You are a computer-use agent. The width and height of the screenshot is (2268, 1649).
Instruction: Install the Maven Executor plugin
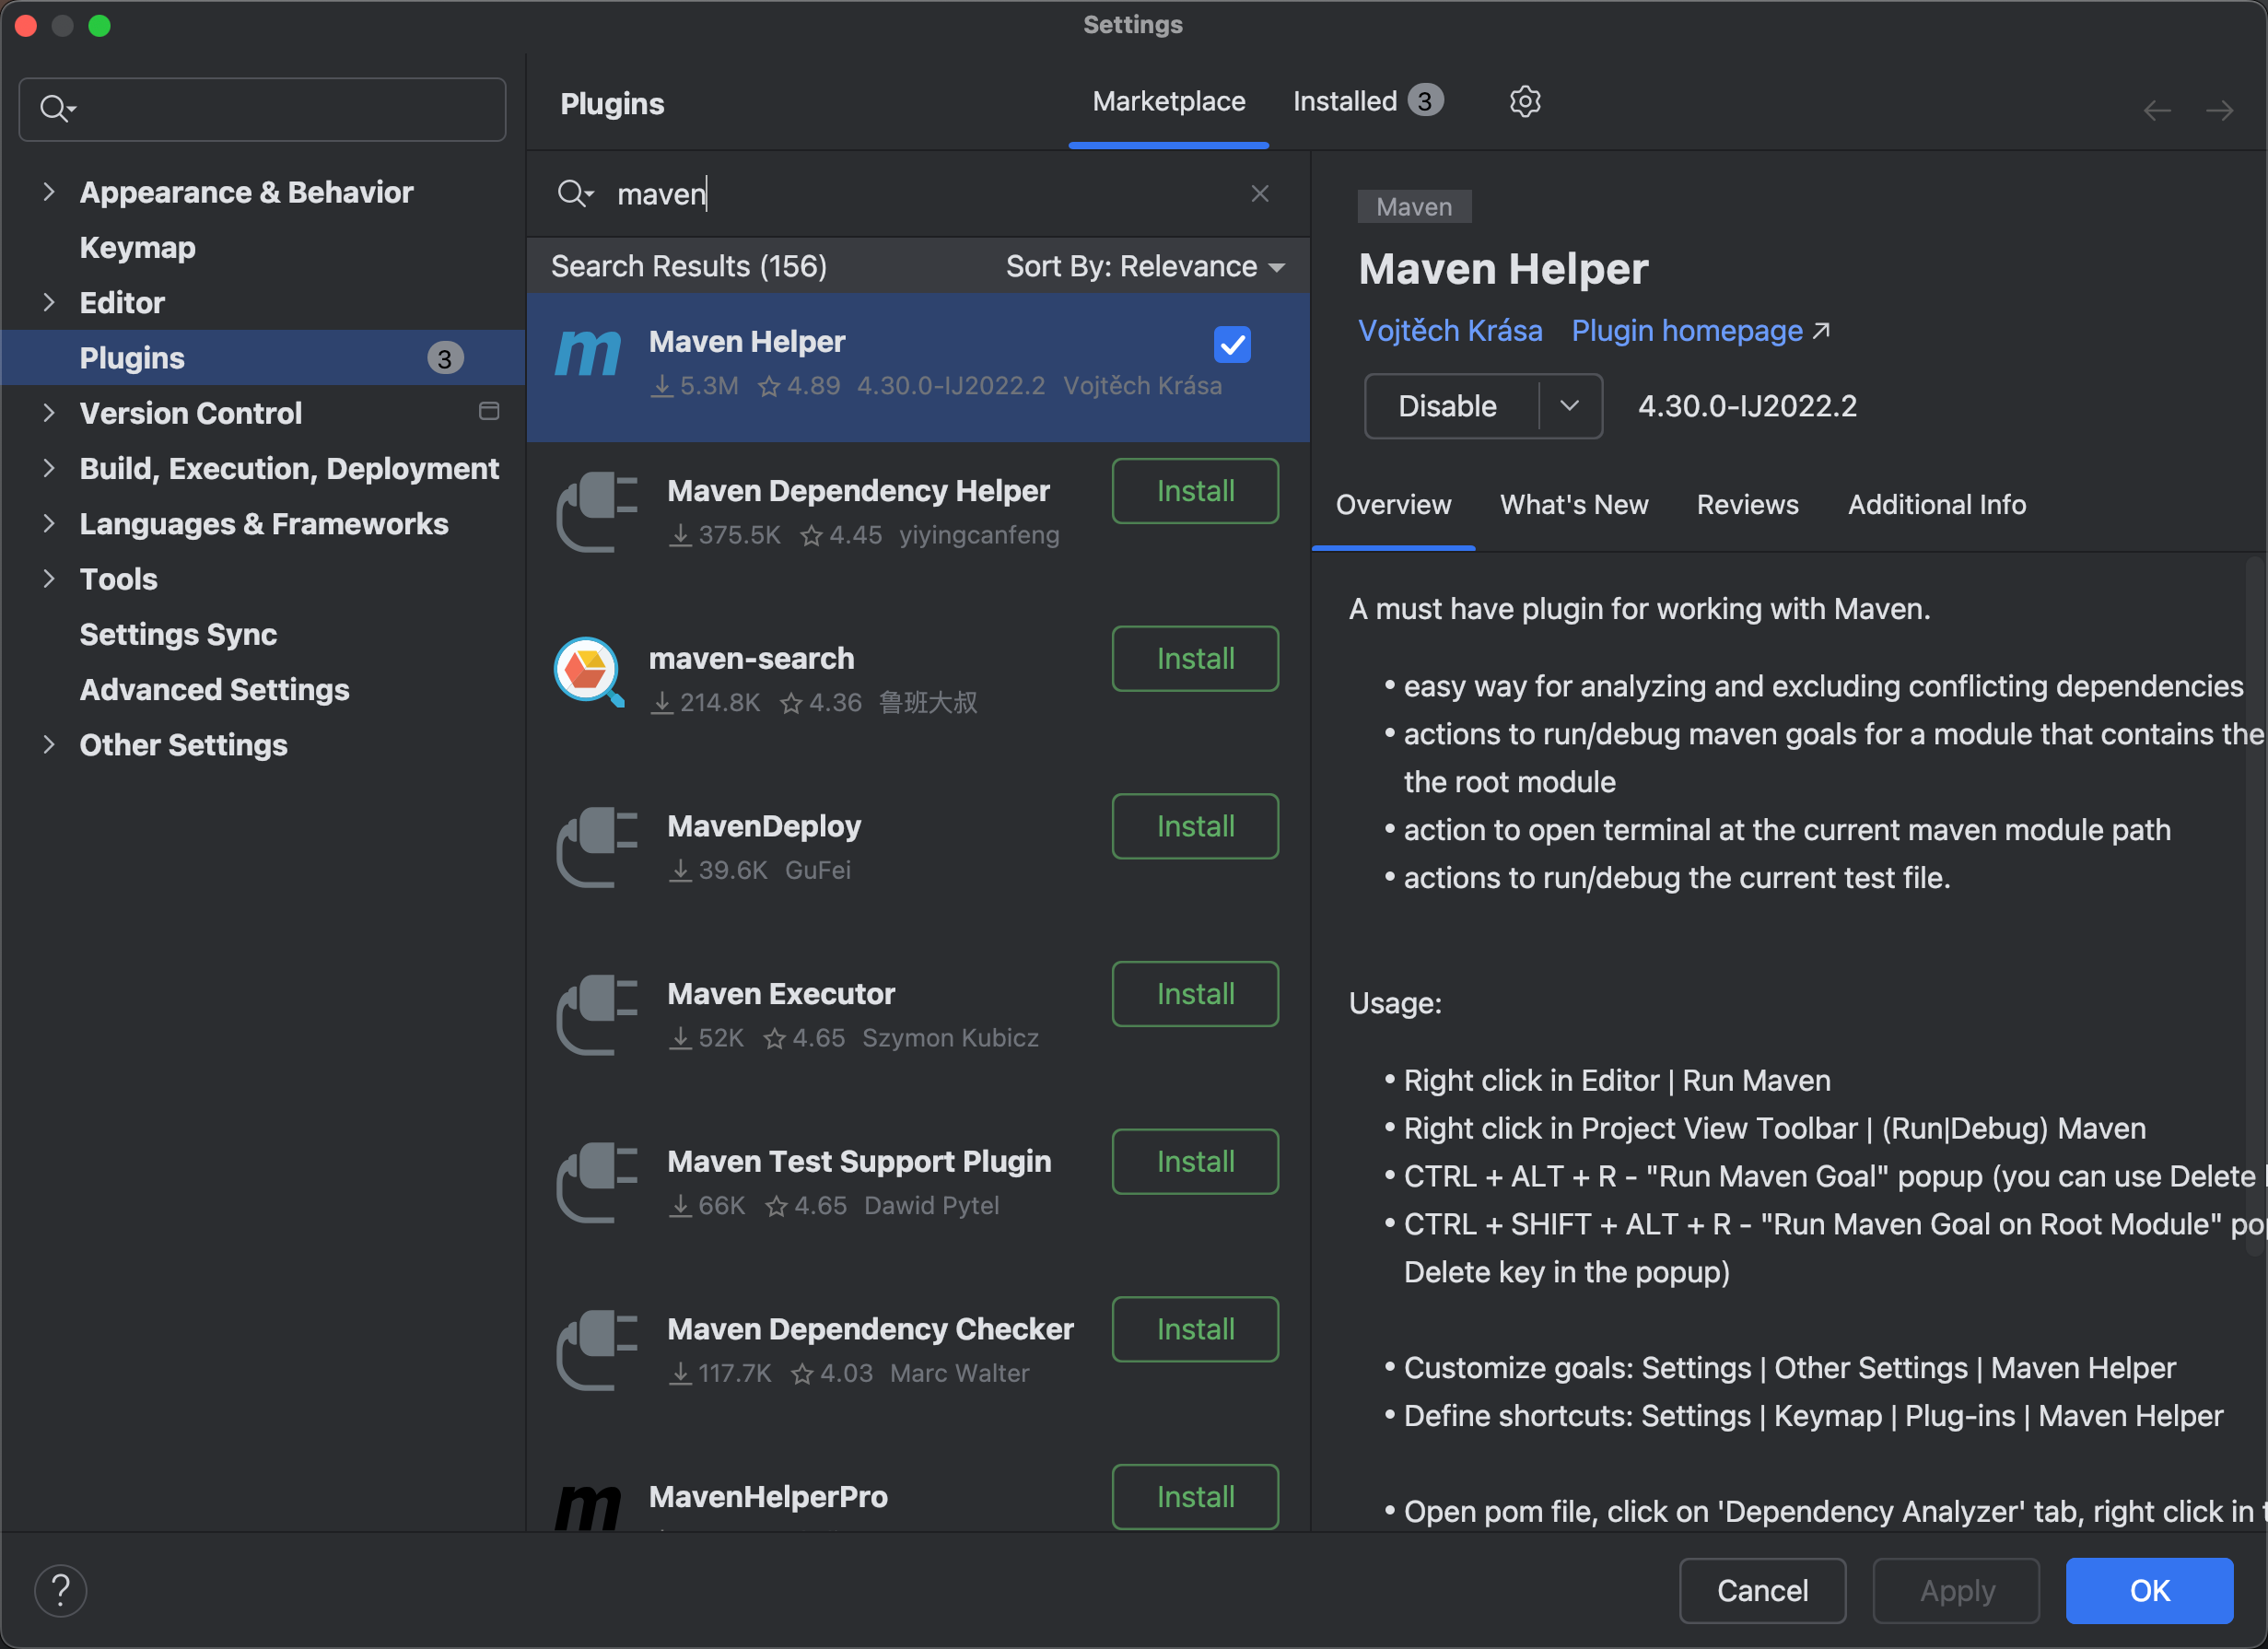(1195, 994)
